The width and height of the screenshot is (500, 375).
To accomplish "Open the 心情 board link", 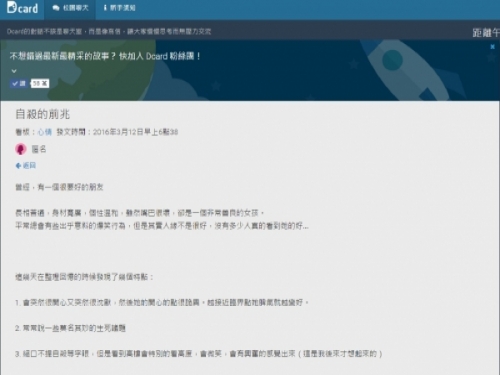I will [45, 132].
